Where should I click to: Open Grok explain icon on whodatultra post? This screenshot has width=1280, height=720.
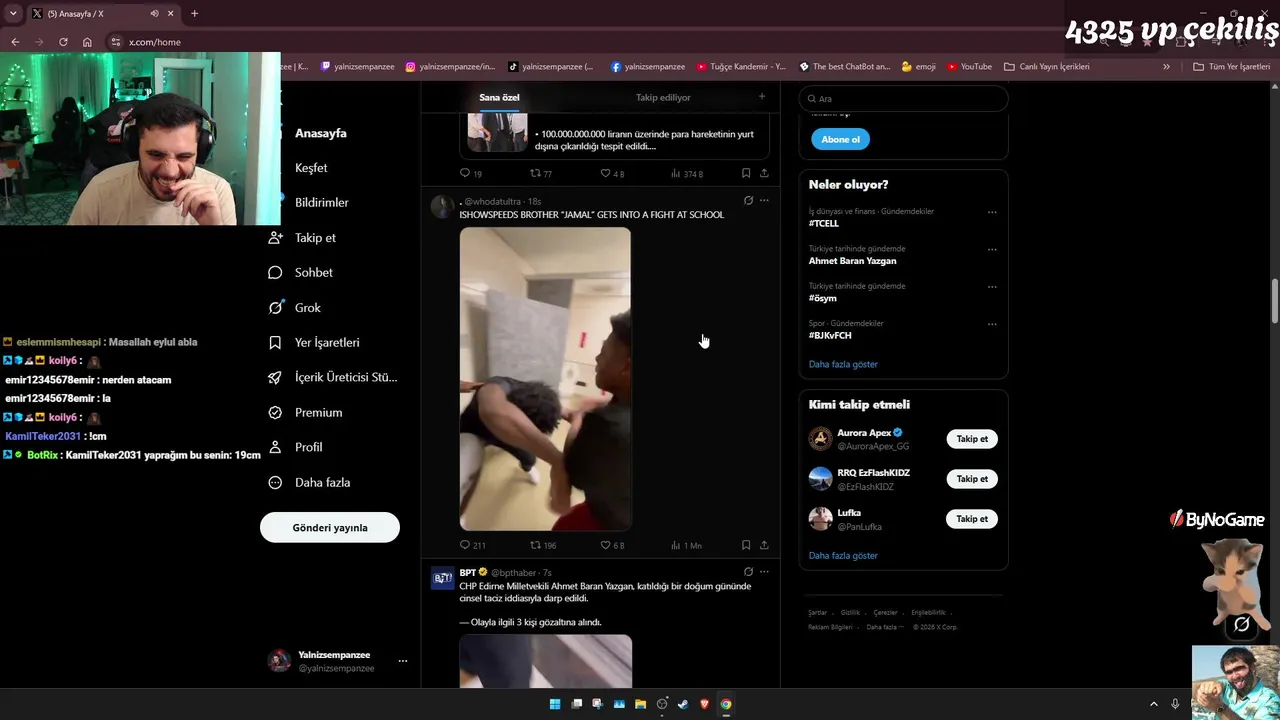pos(748,201)
